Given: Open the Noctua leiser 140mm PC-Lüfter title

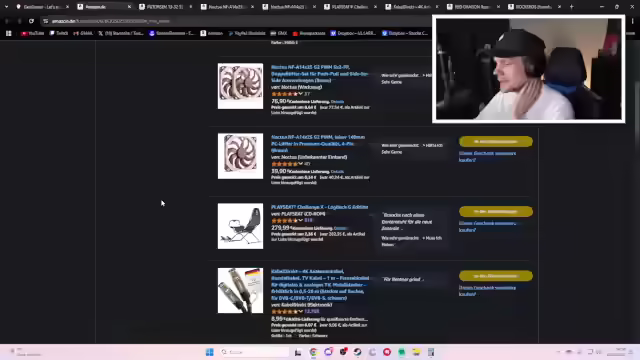Looking at the screenshot, I should coord(318,144).
